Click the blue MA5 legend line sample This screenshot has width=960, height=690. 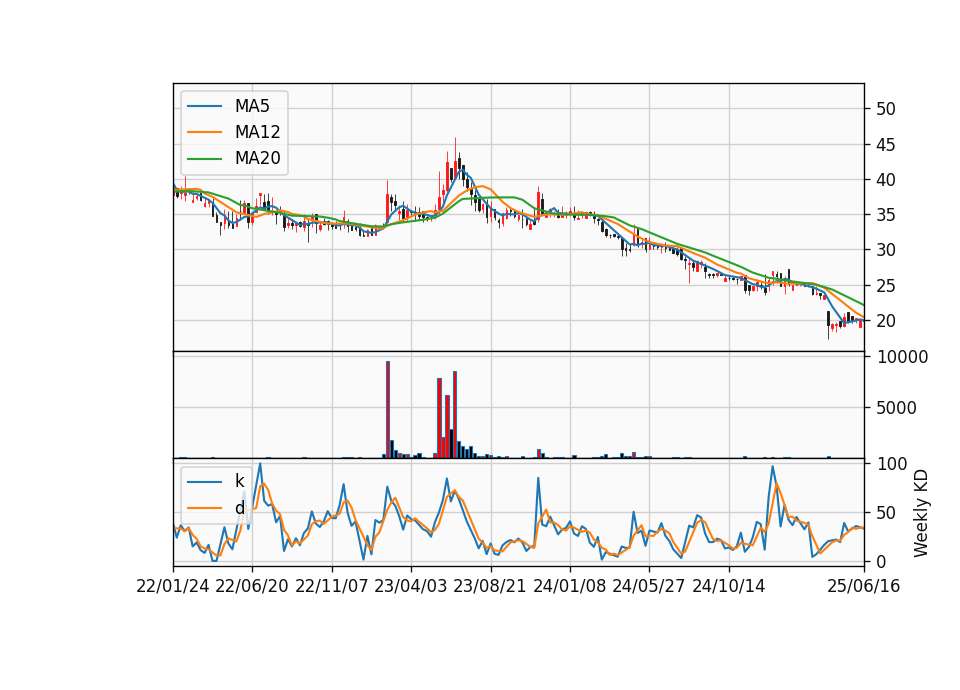click(x=204, y=107)
